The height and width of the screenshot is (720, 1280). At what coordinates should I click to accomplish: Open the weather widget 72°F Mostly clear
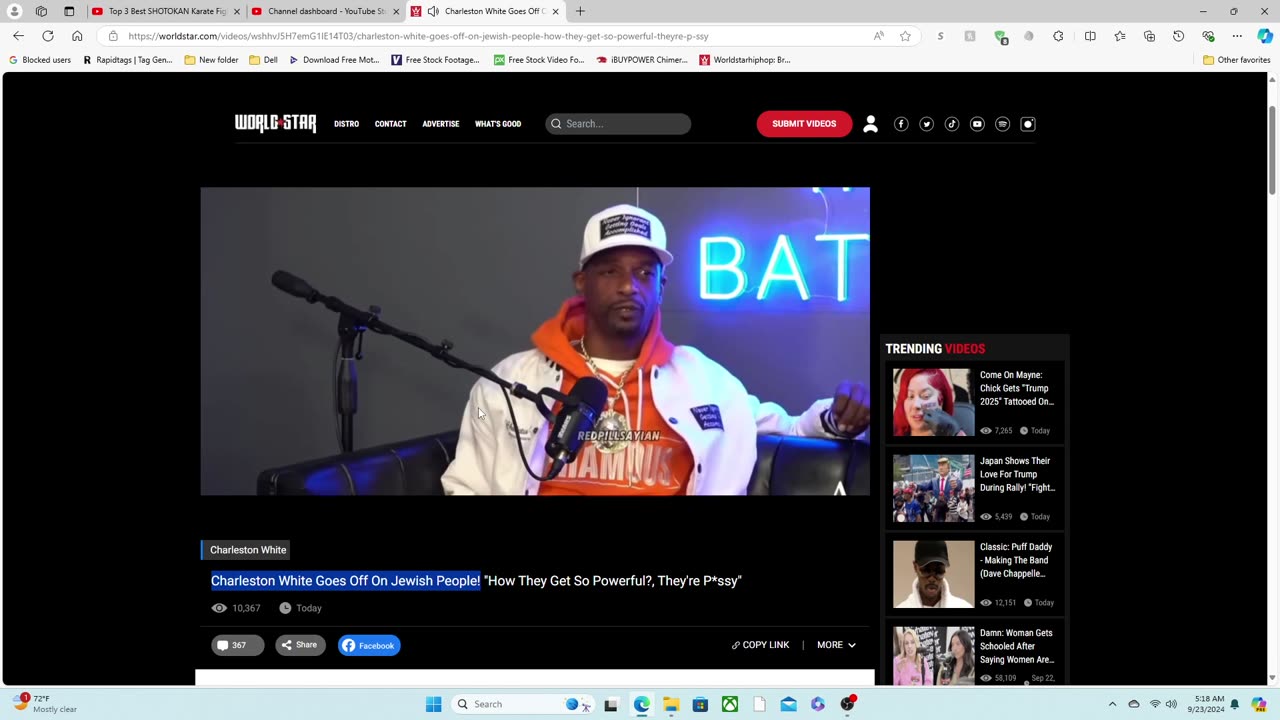coord(46,704)
